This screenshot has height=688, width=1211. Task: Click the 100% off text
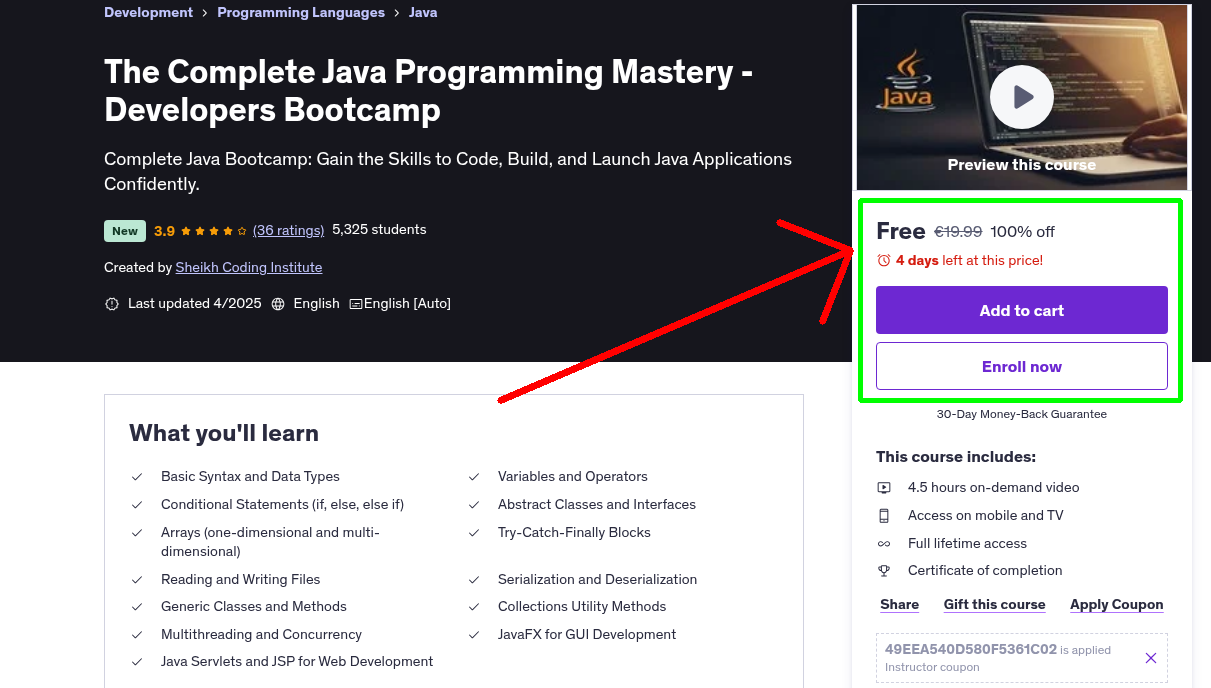coord(1022,232)
